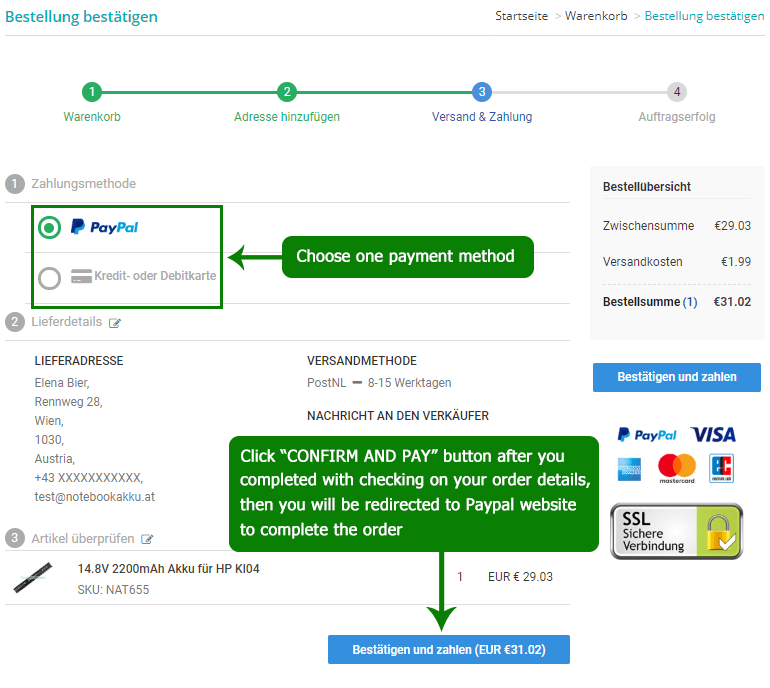Click edit icon next to Artikel überprüfen
Screen dimensions: 770x688
(x=147, y=539)
